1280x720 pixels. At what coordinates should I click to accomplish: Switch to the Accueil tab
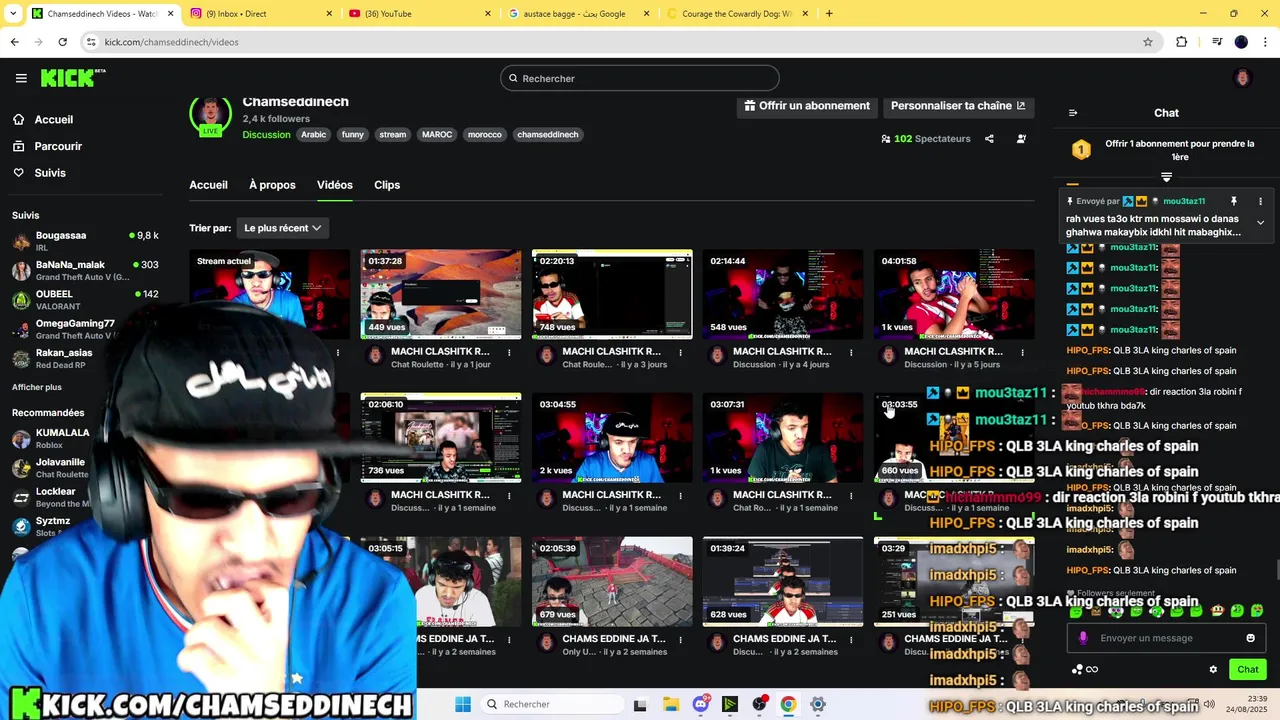click(208, 185)
